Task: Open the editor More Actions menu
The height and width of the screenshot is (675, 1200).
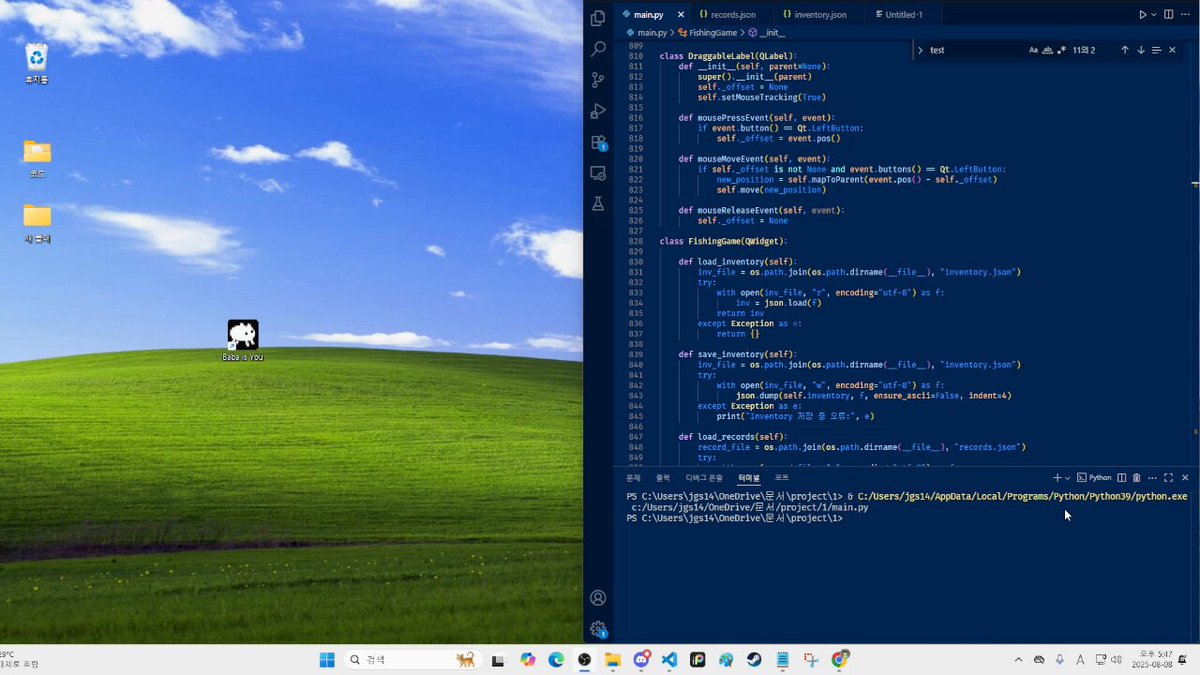Action: (1186, 15)
